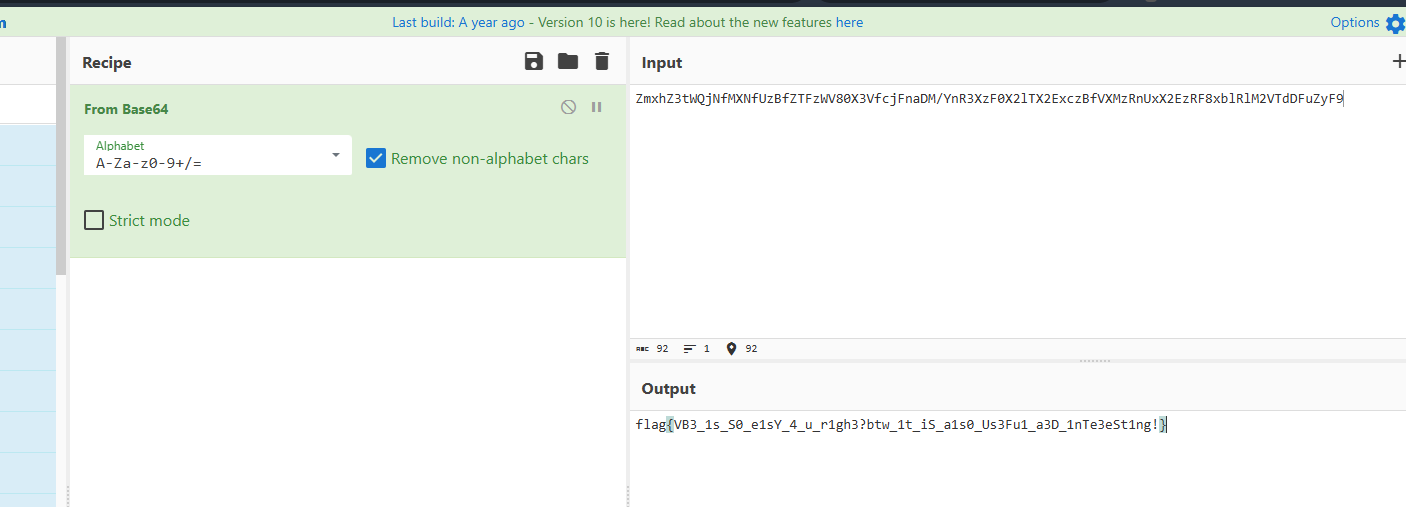Image resolution: width=1406 pixels, height=507 pixels.
Task: Click the From Base64 operation title
Action: pos(125,109)
